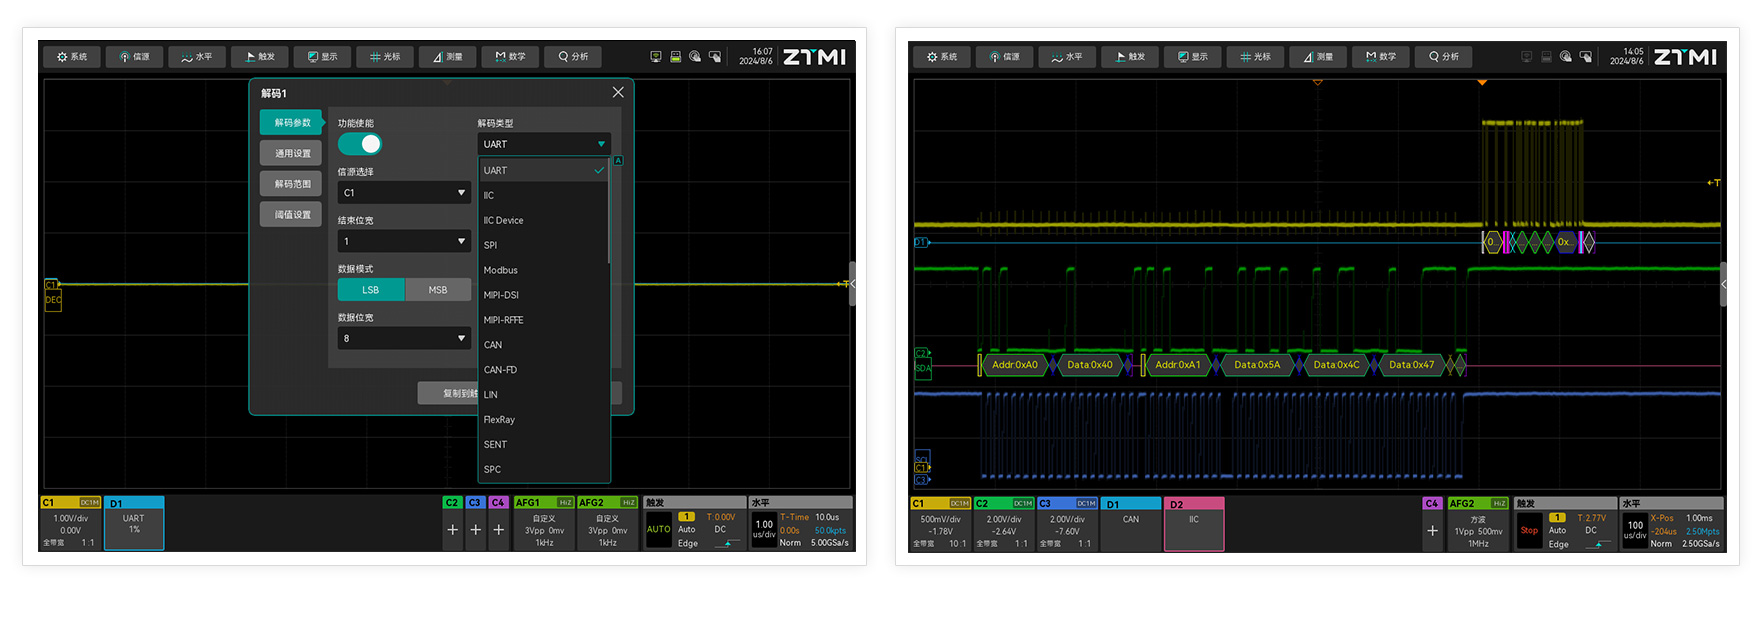The image size is (1760, 620).
Task: Add channel C4 plus icon on right scope
Action: pyautogui.click(x=1432, y=531)
